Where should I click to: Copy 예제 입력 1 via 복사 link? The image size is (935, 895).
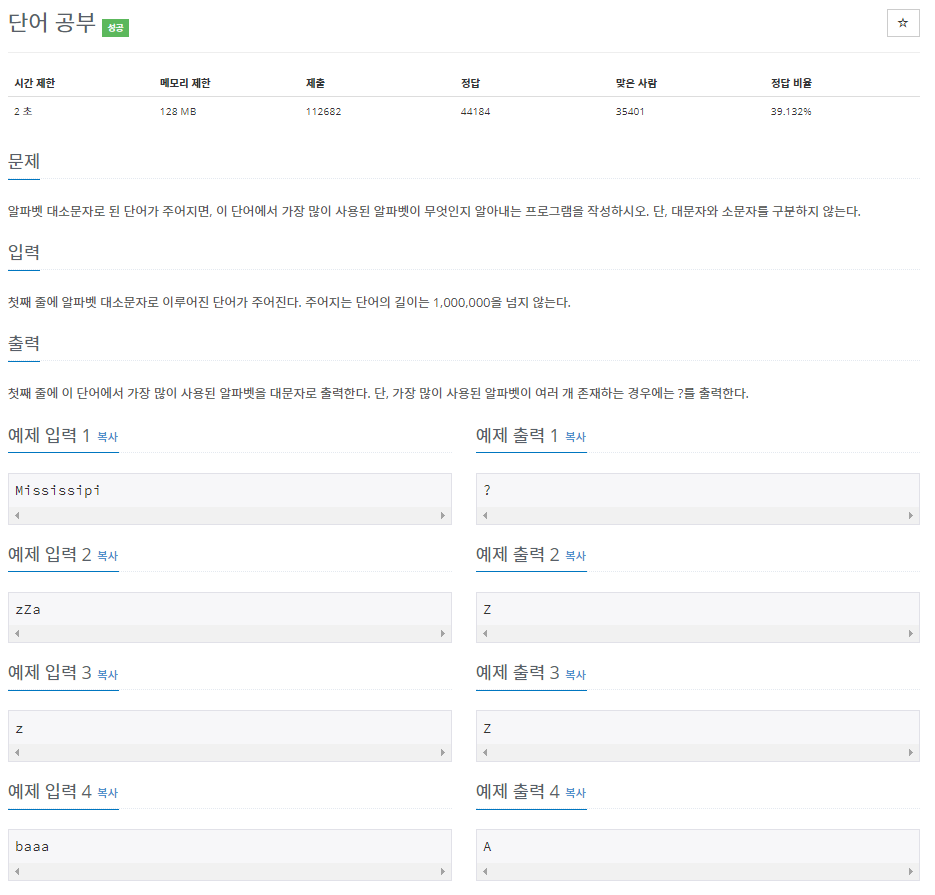click(108, 437)
